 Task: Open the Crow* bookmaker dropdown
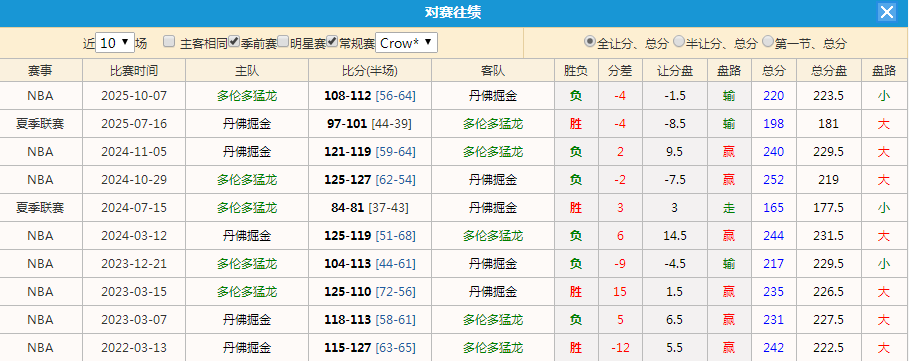click(406, 43)
